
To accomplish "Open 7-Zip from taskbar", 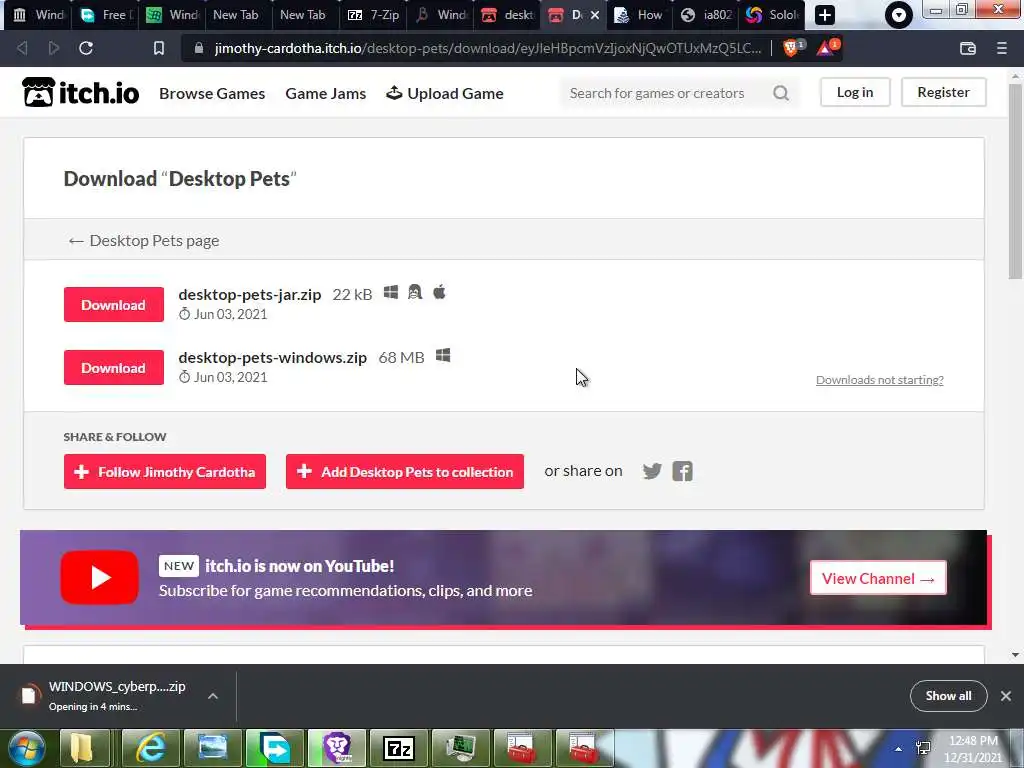I will 398,748.
